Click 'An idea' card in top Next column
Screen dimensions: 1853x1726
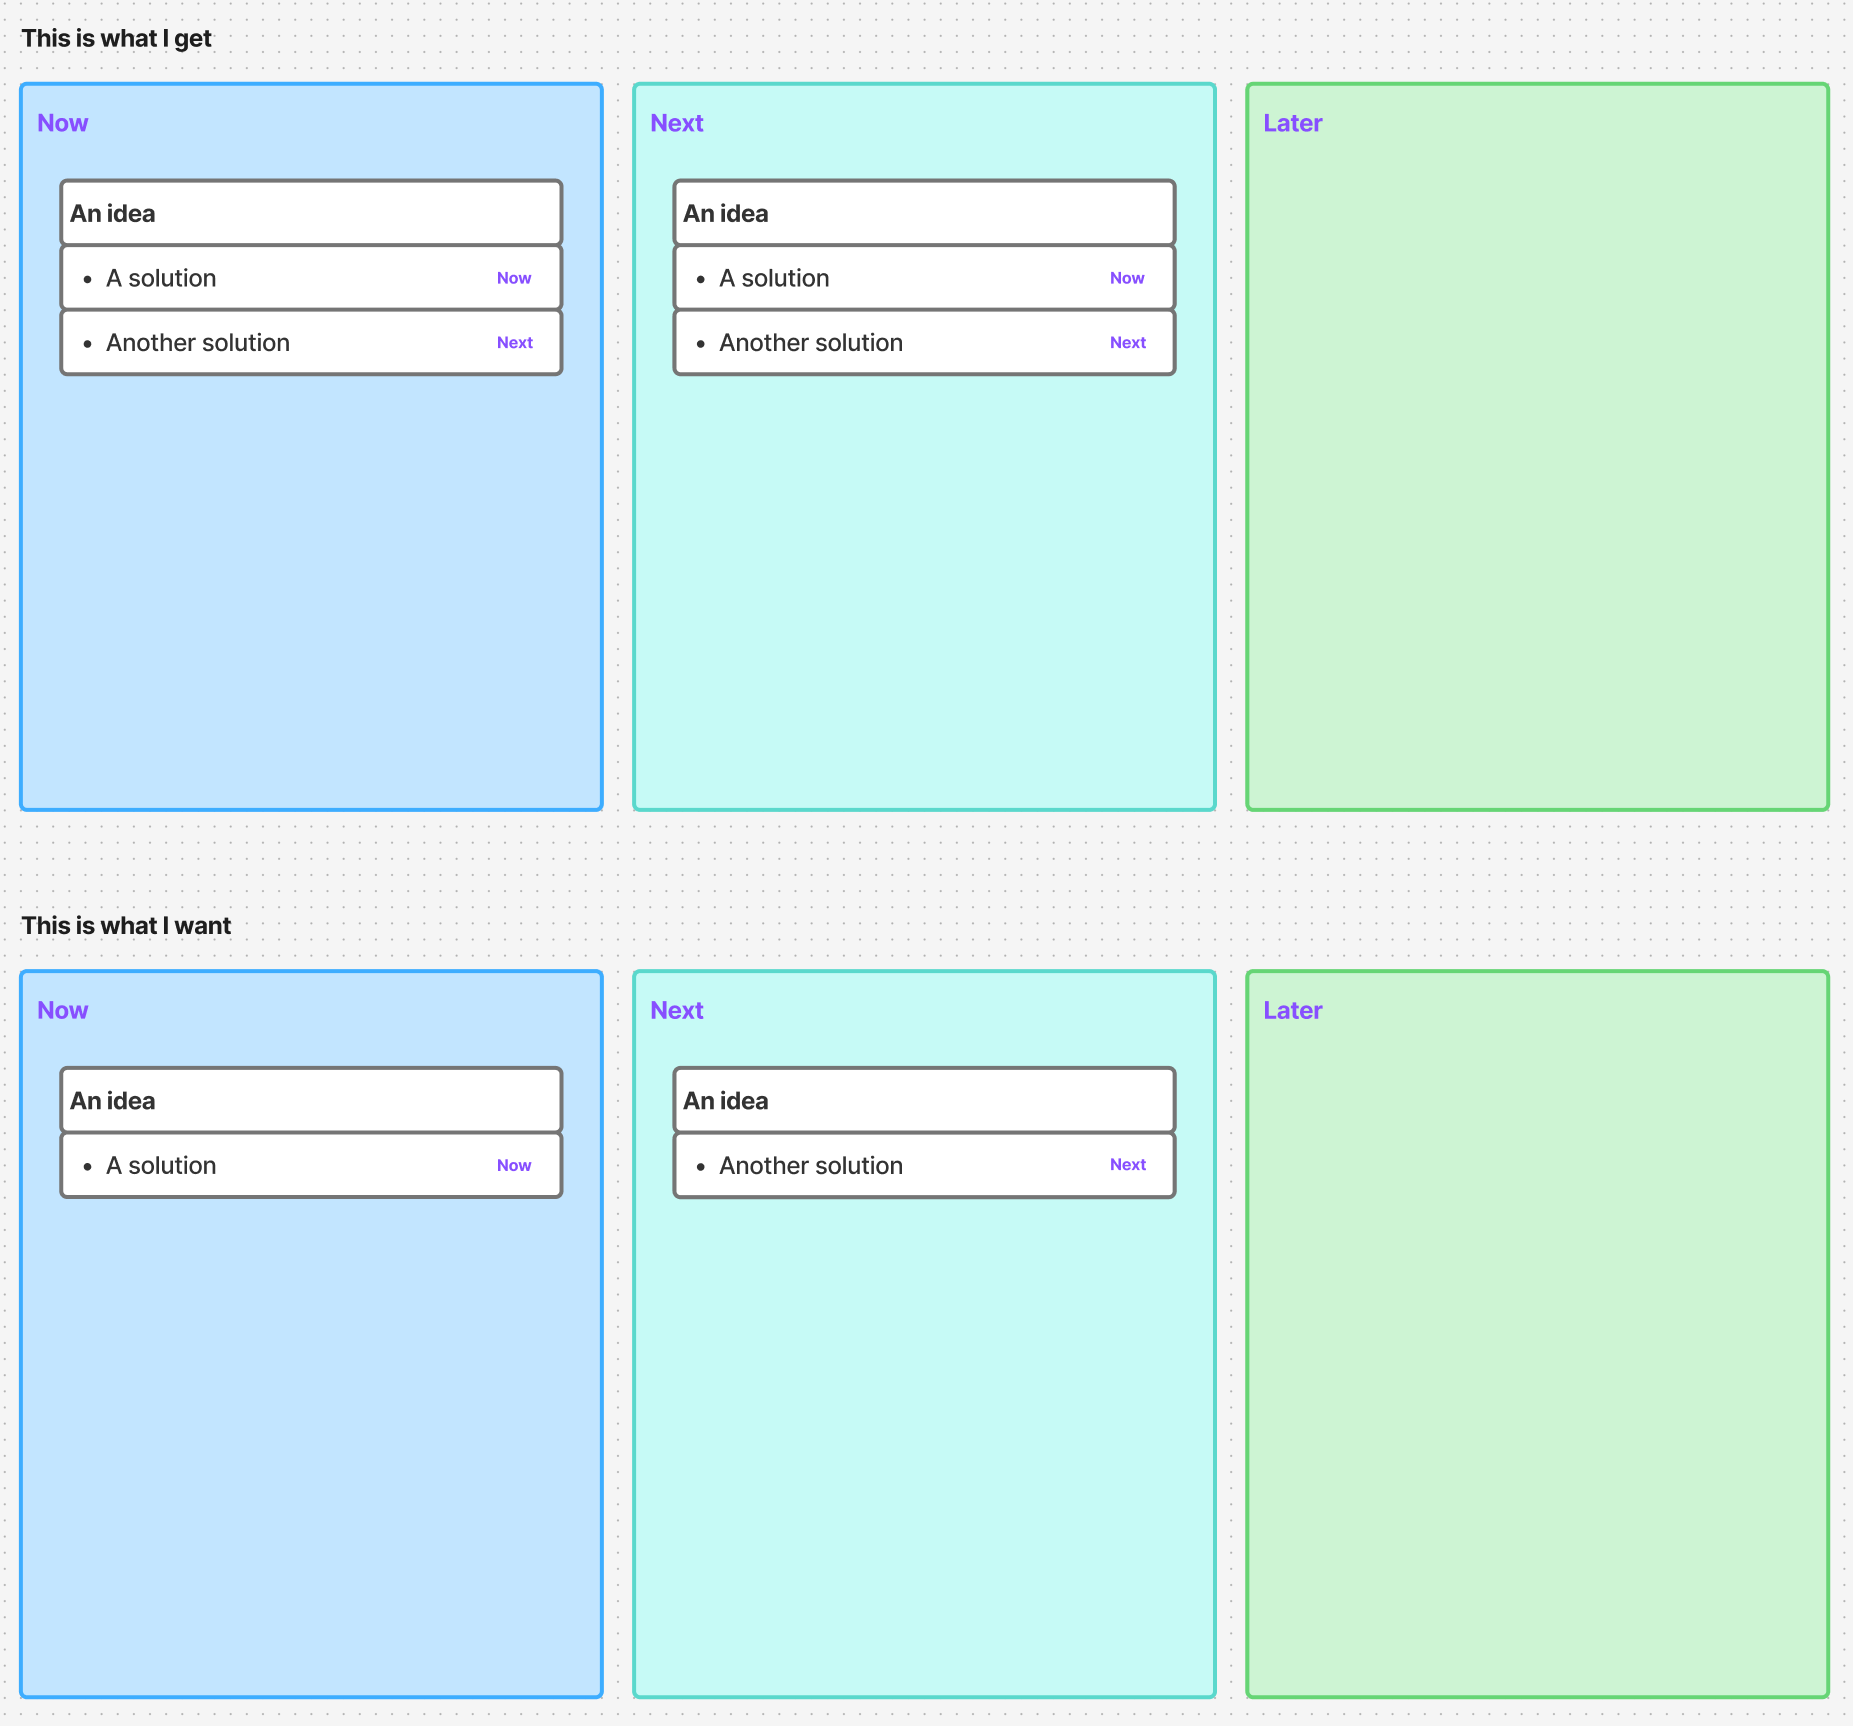924,213
